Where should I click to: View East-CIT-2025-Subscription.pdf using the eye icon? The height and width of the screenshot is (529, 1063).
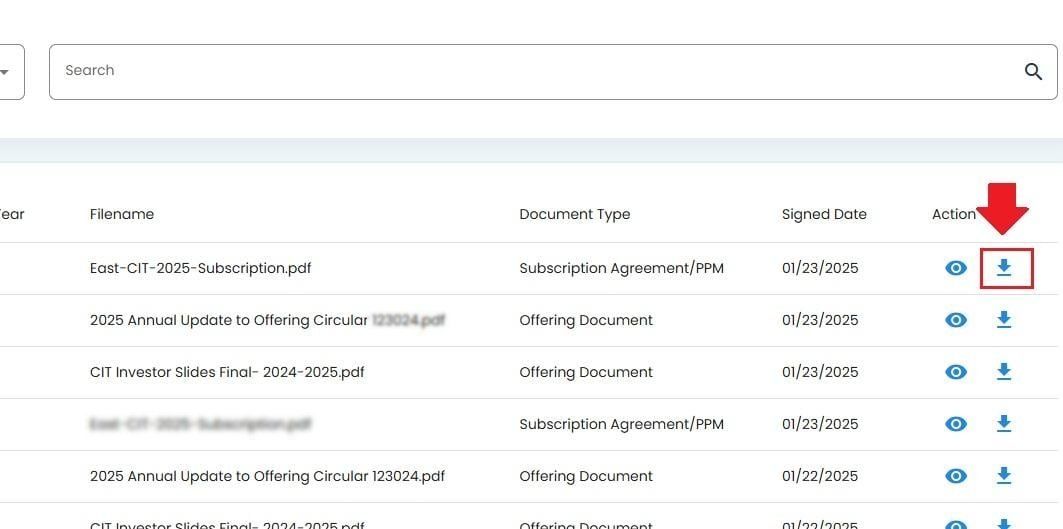pyautogui.click(x=956, y=268)
